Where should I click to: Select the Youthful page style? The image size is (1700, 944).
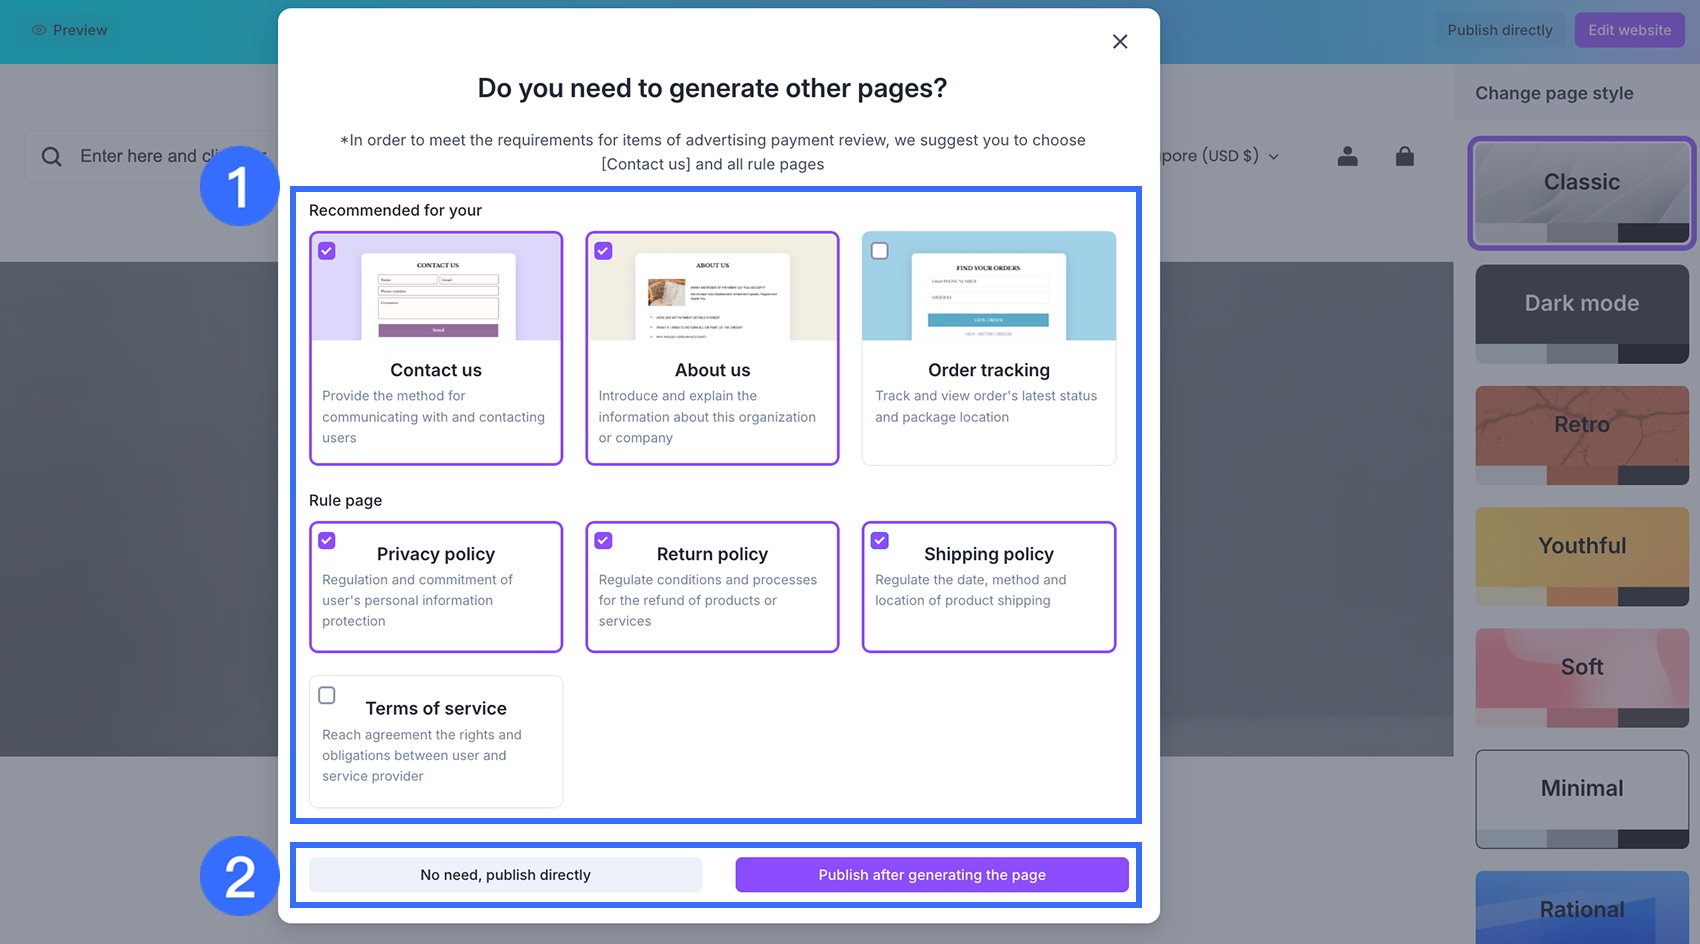(x=1582, y=556)
